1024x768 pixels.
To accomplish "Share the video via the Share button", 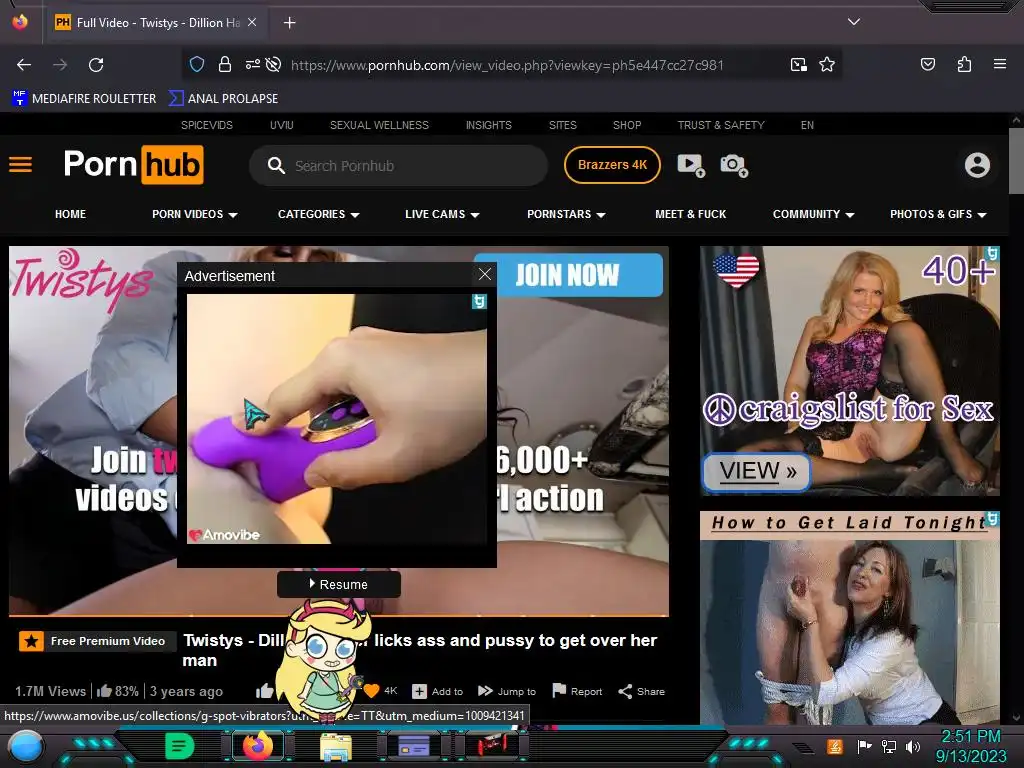I will click(641, 692).
